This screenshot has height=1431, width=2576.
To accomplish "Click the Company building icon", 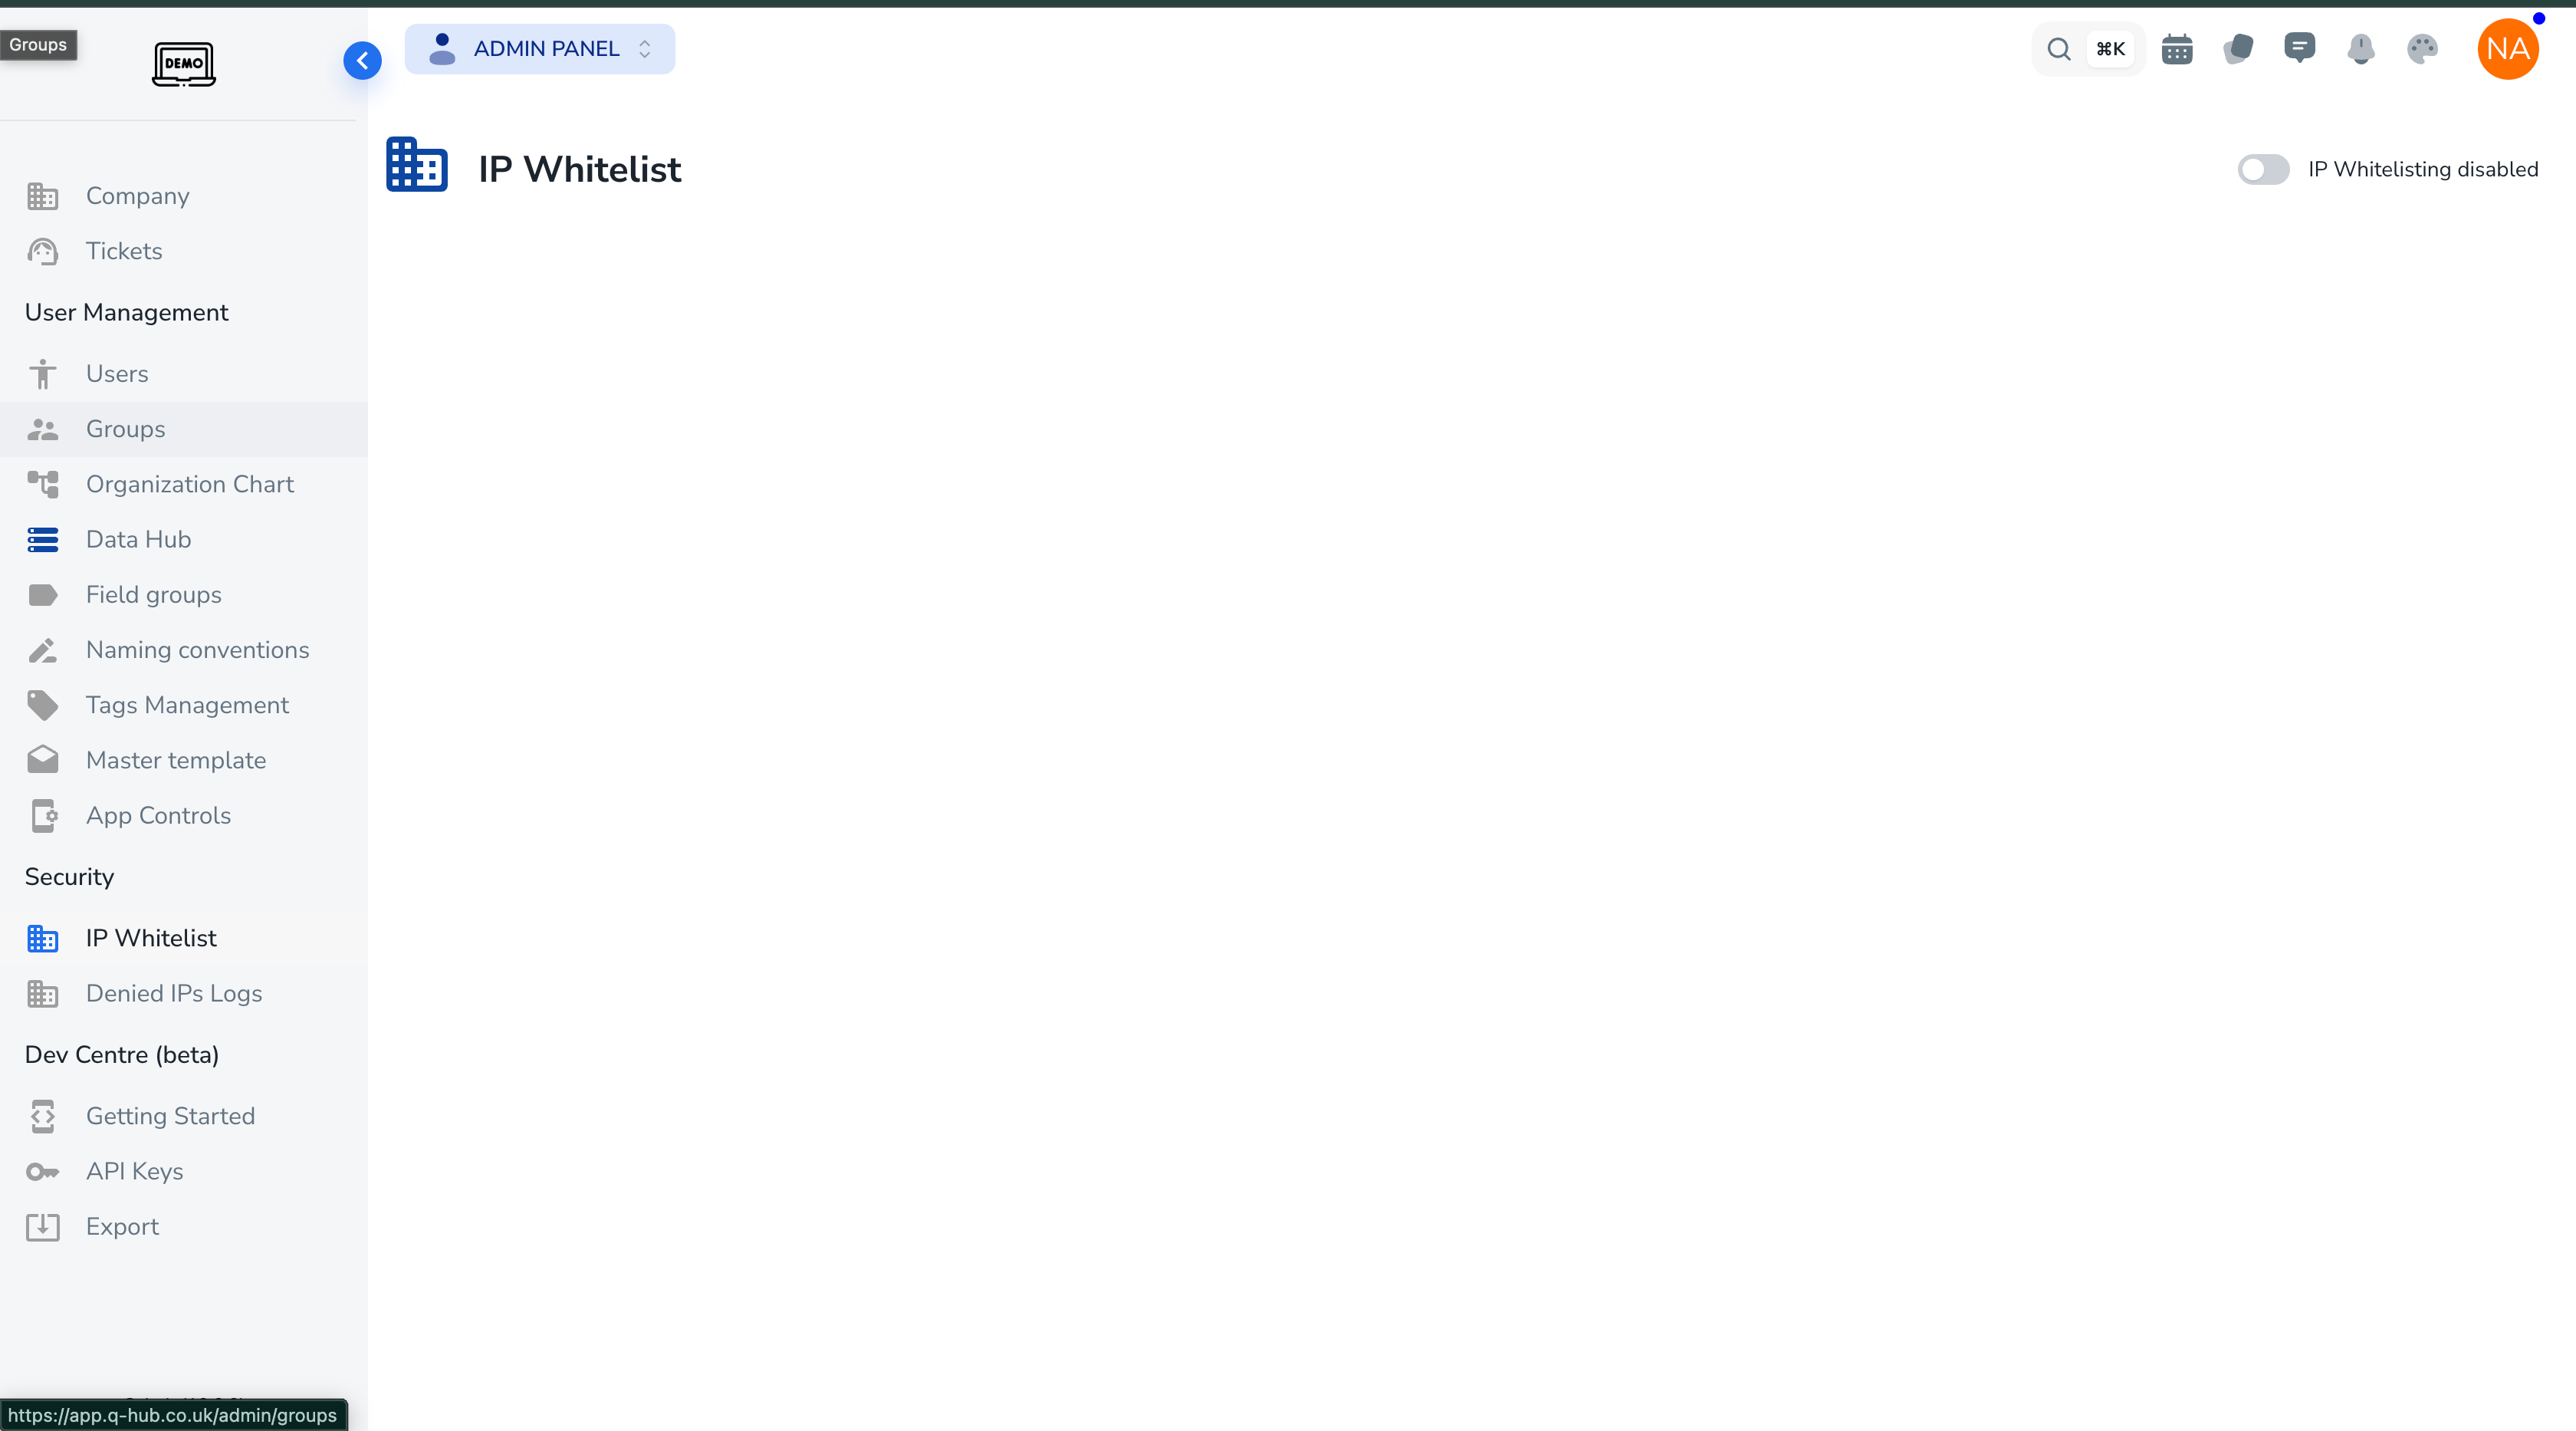I will coord(43,196).
